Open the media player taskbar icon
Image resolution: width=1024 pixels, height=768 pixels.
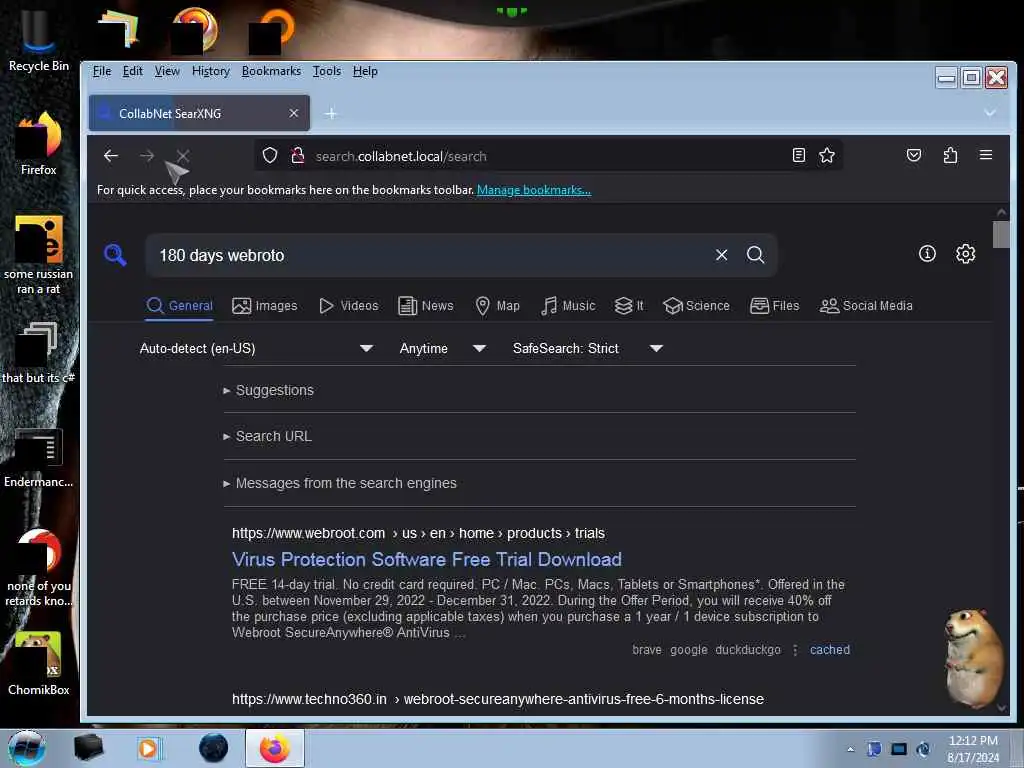pyautogui.click(x=150, y=748)
